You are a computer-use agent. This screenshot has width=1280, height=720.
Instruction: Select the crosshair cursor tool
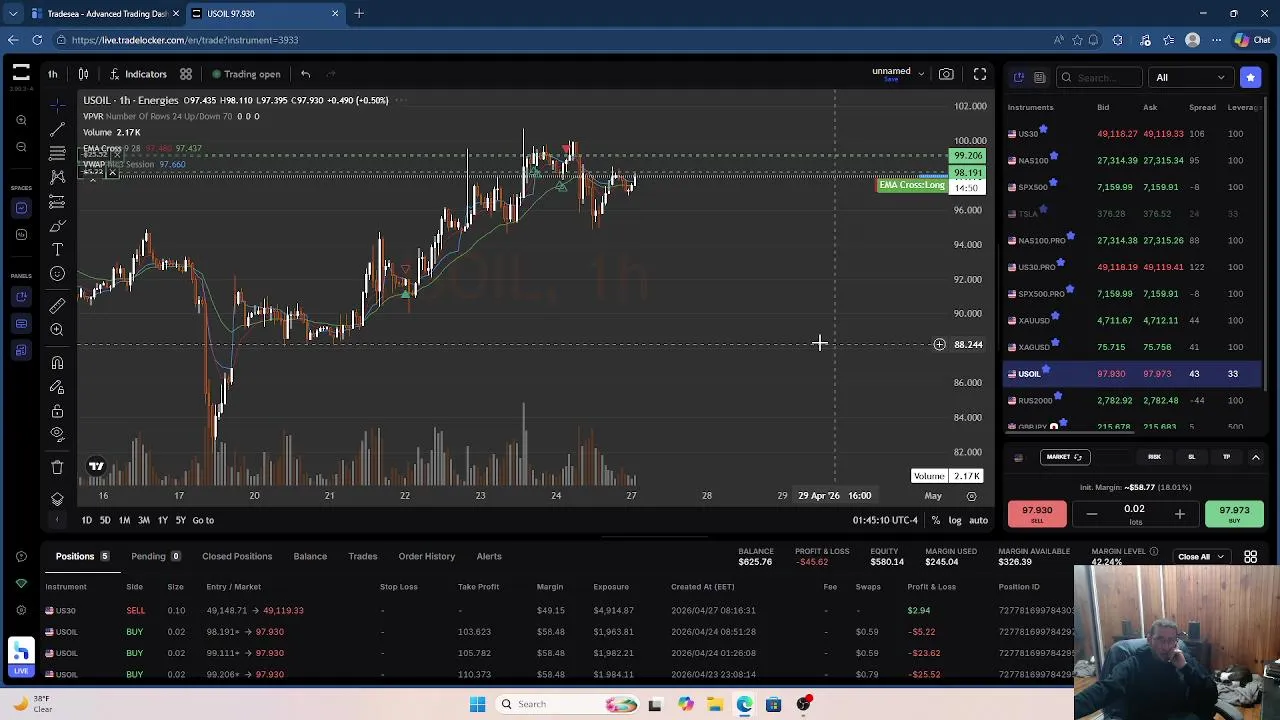click(x=57, y=105)
